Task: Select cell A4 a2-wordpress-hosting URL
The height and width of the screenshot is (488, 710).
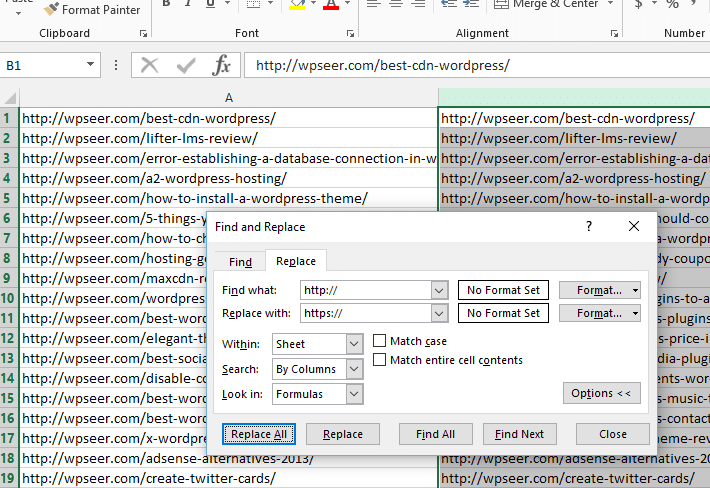Action: tap(228, 178)
